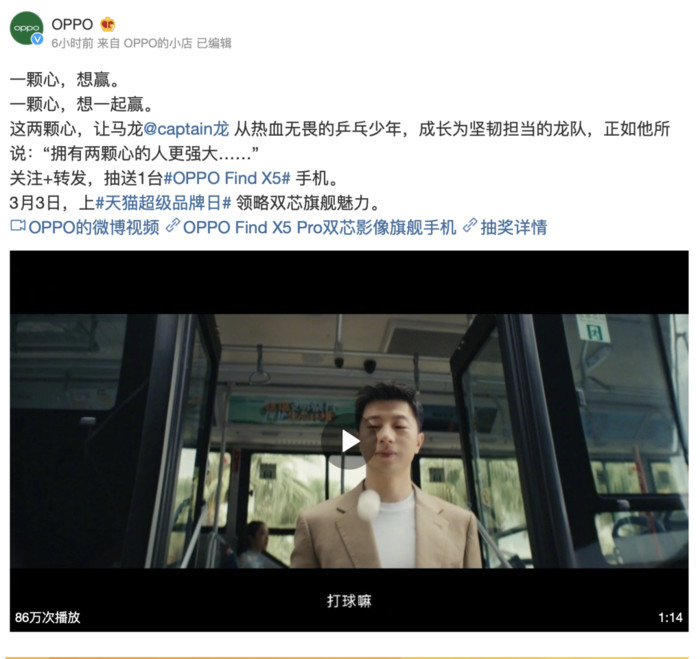Open the OPPO的微博视频 link
Viewport: 700px width, 659px height.
(94, 227)
